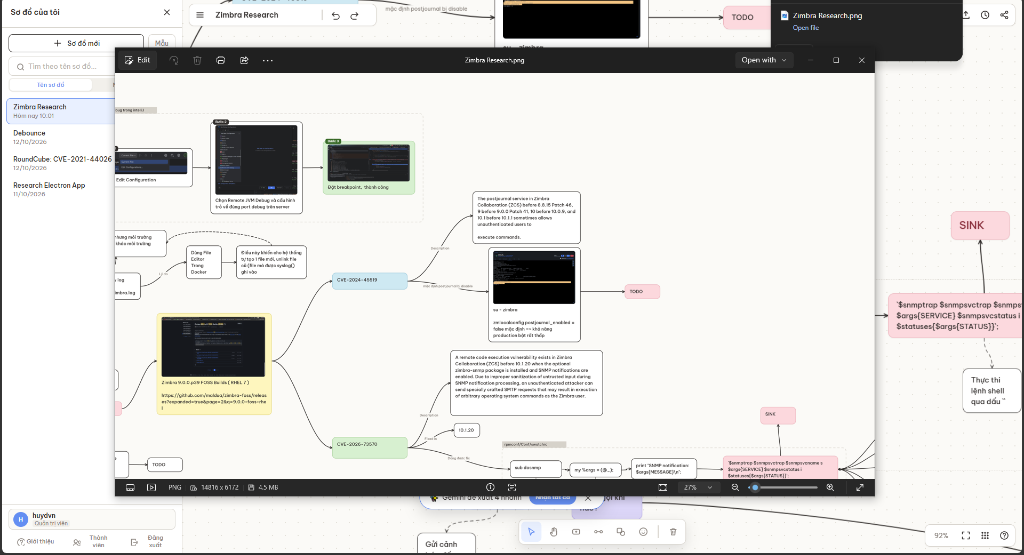This screenshot has width=1024, height=555.
Task: Rotate the image in Photos viewer
Action: [x=174, y=60]
